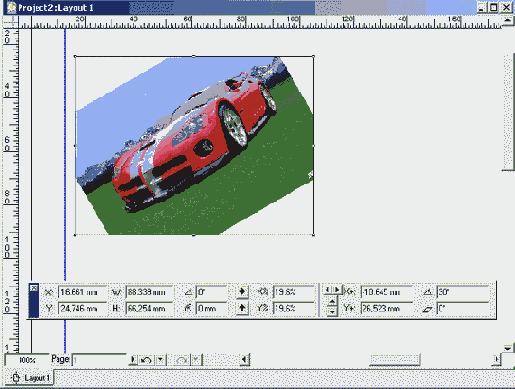
Task: Click the redo arrow icon
Action: (x=181, y=360)
